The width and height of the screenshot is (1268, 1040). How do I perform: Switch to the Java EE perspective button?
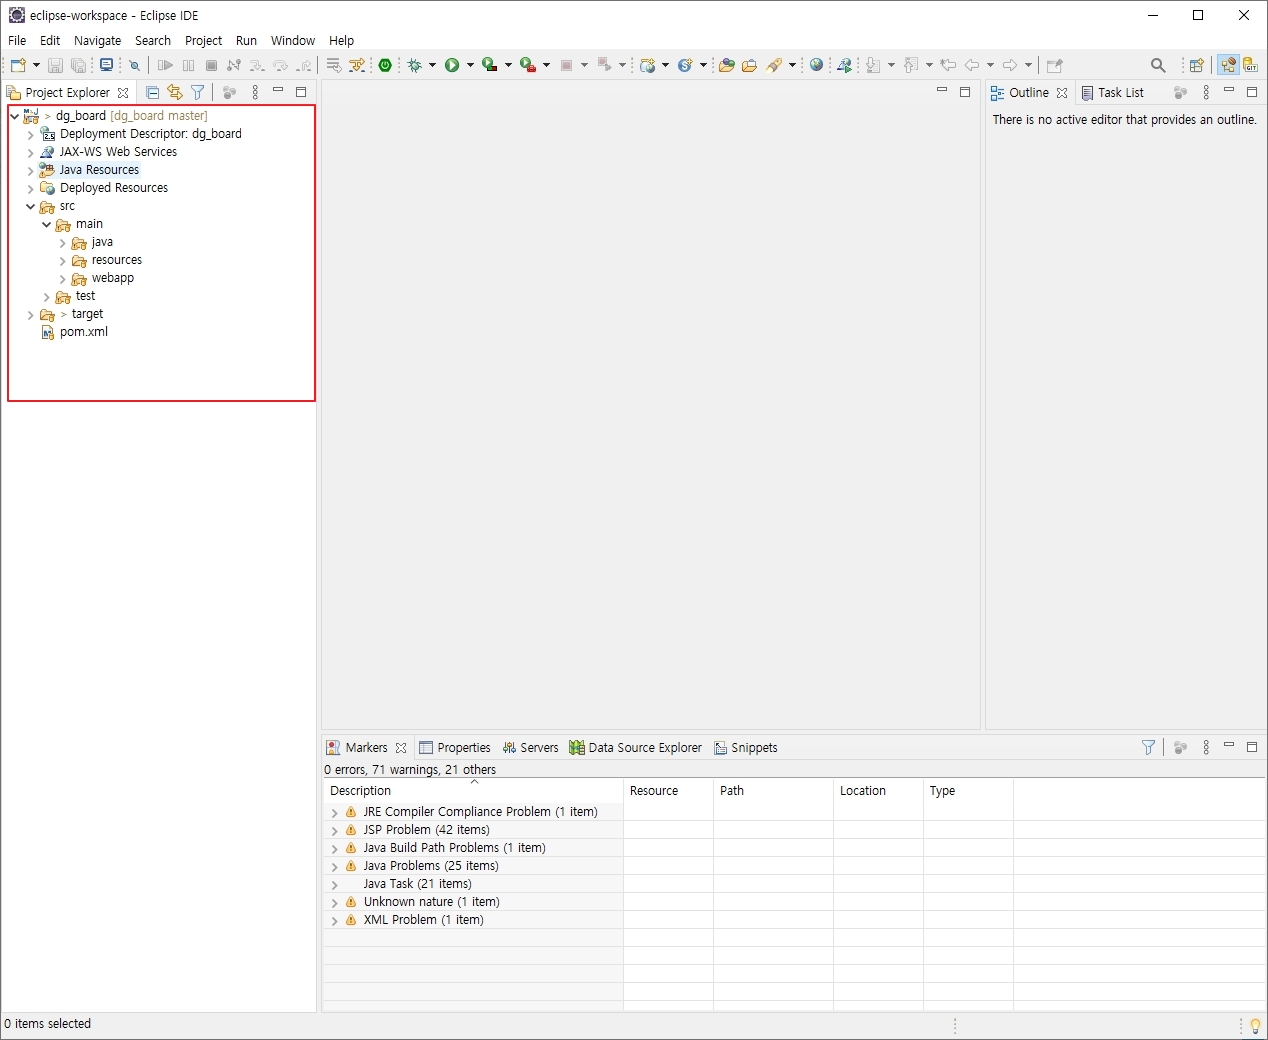pos(1228,65)
